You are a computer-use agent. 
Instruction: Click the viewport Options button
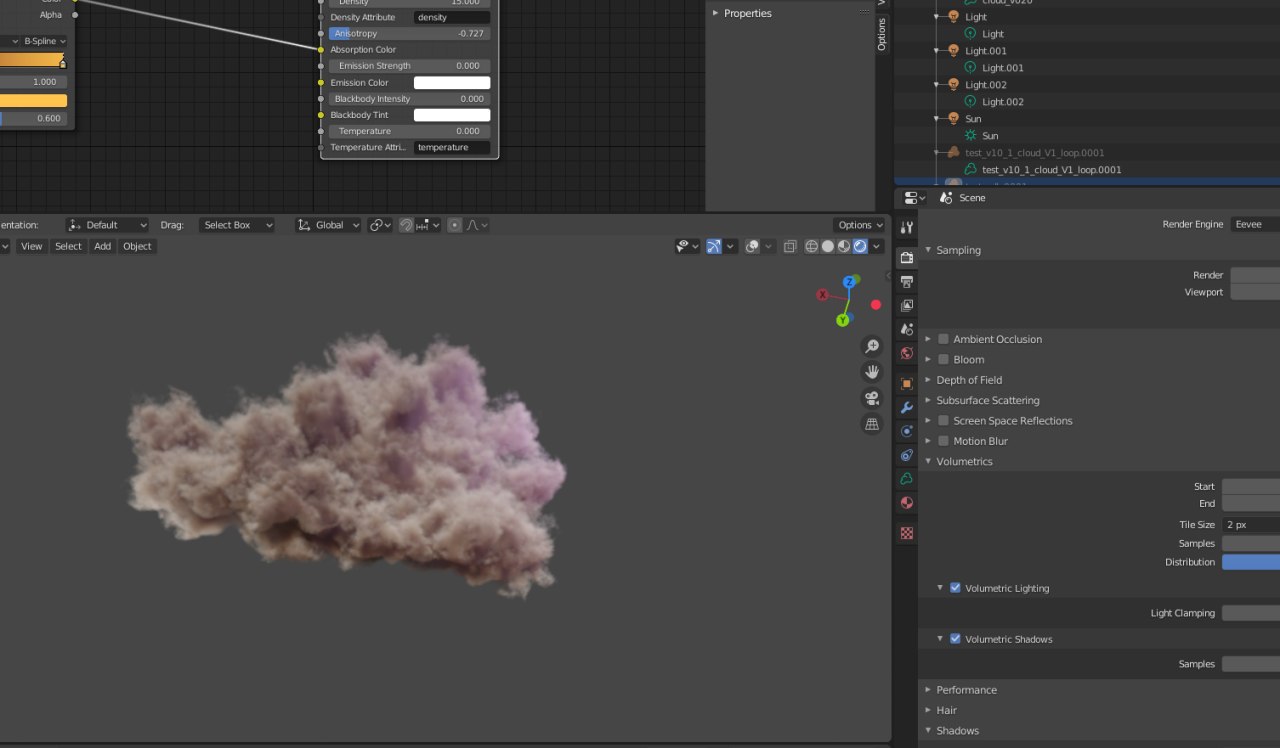point(860,225)
